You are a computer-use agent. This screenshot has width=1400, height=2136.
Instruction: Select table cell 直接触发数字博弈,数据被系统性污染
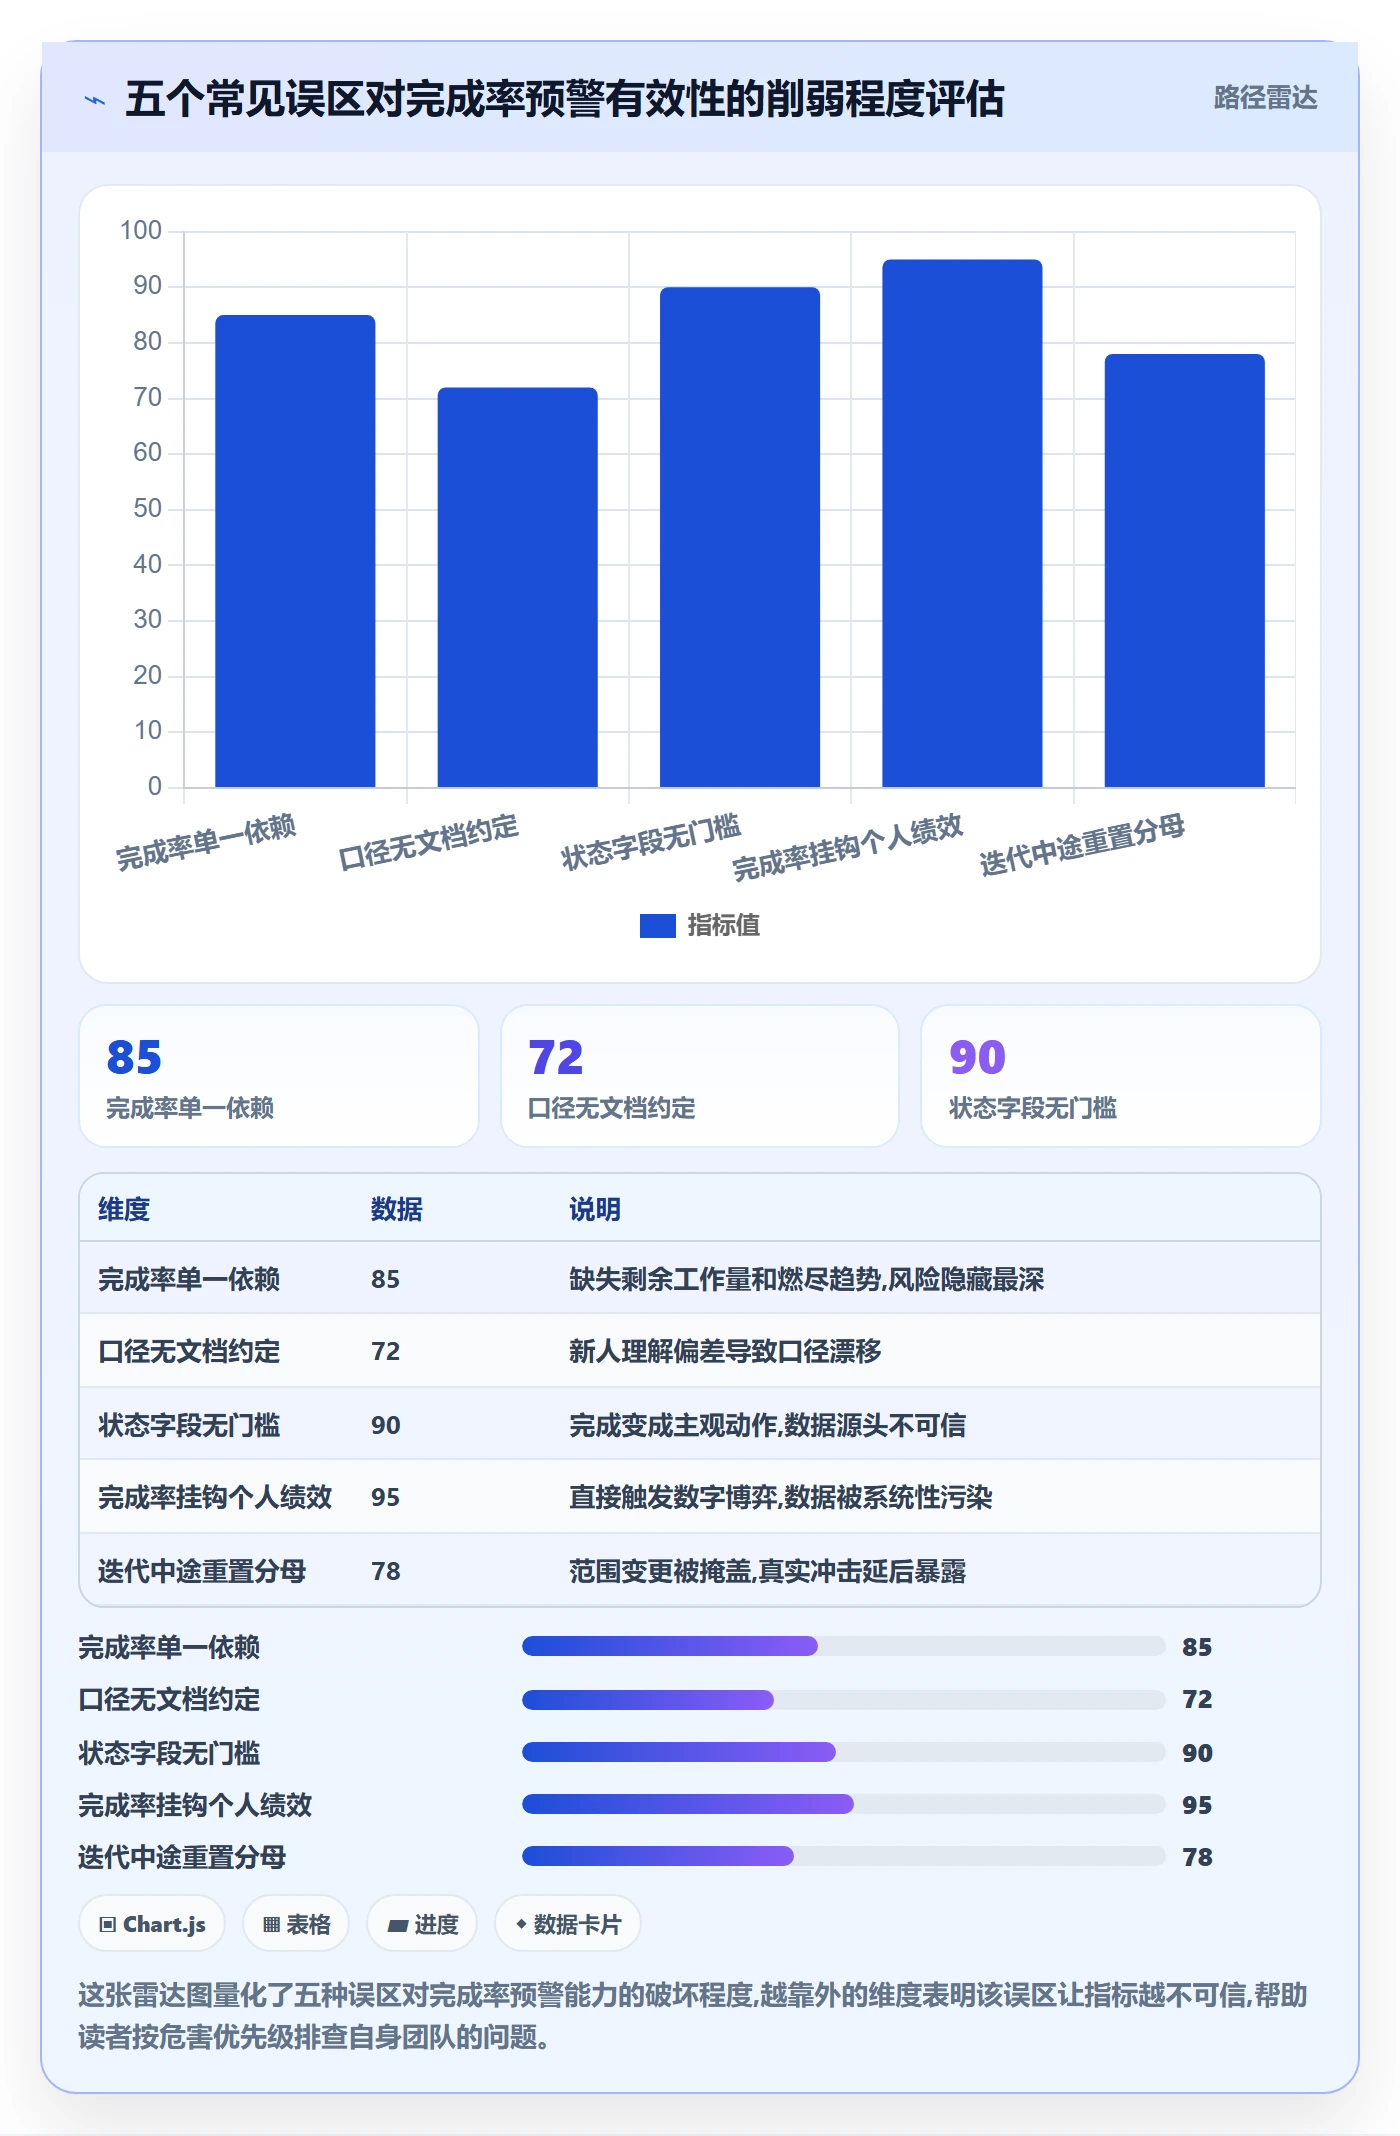[x=780, y=1497]
